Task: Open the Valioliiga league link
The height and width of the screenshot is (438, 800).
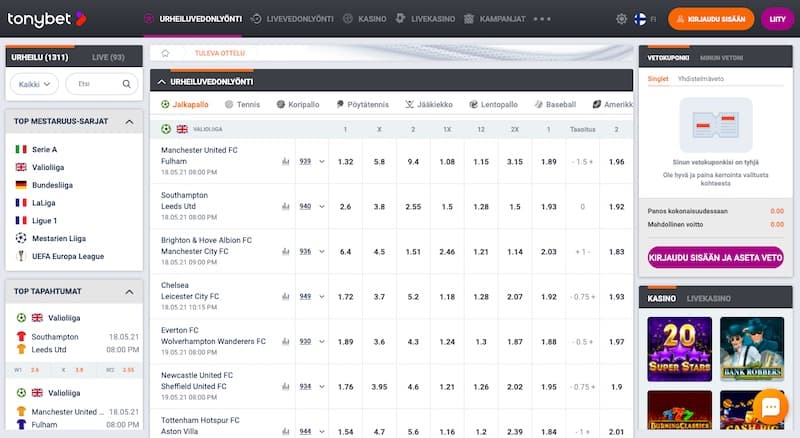Action: tap(48, 167)
